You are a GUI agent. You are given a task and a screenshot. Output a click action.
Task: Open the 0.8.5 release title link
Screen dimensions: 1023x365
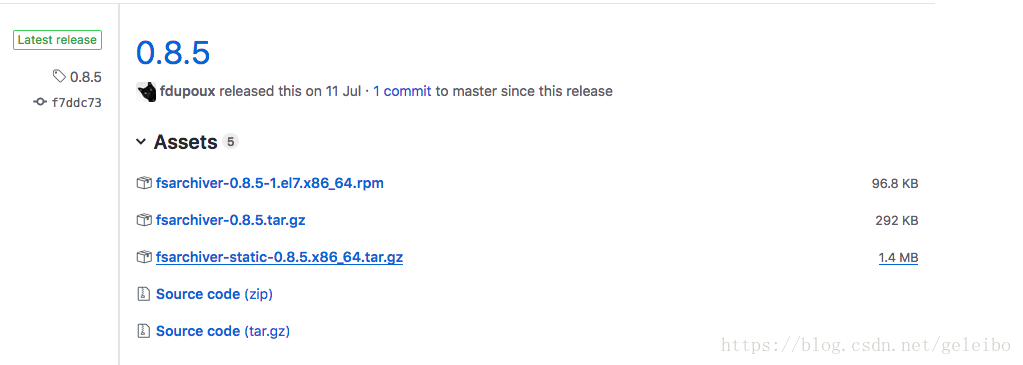click(x=173, y=52)
